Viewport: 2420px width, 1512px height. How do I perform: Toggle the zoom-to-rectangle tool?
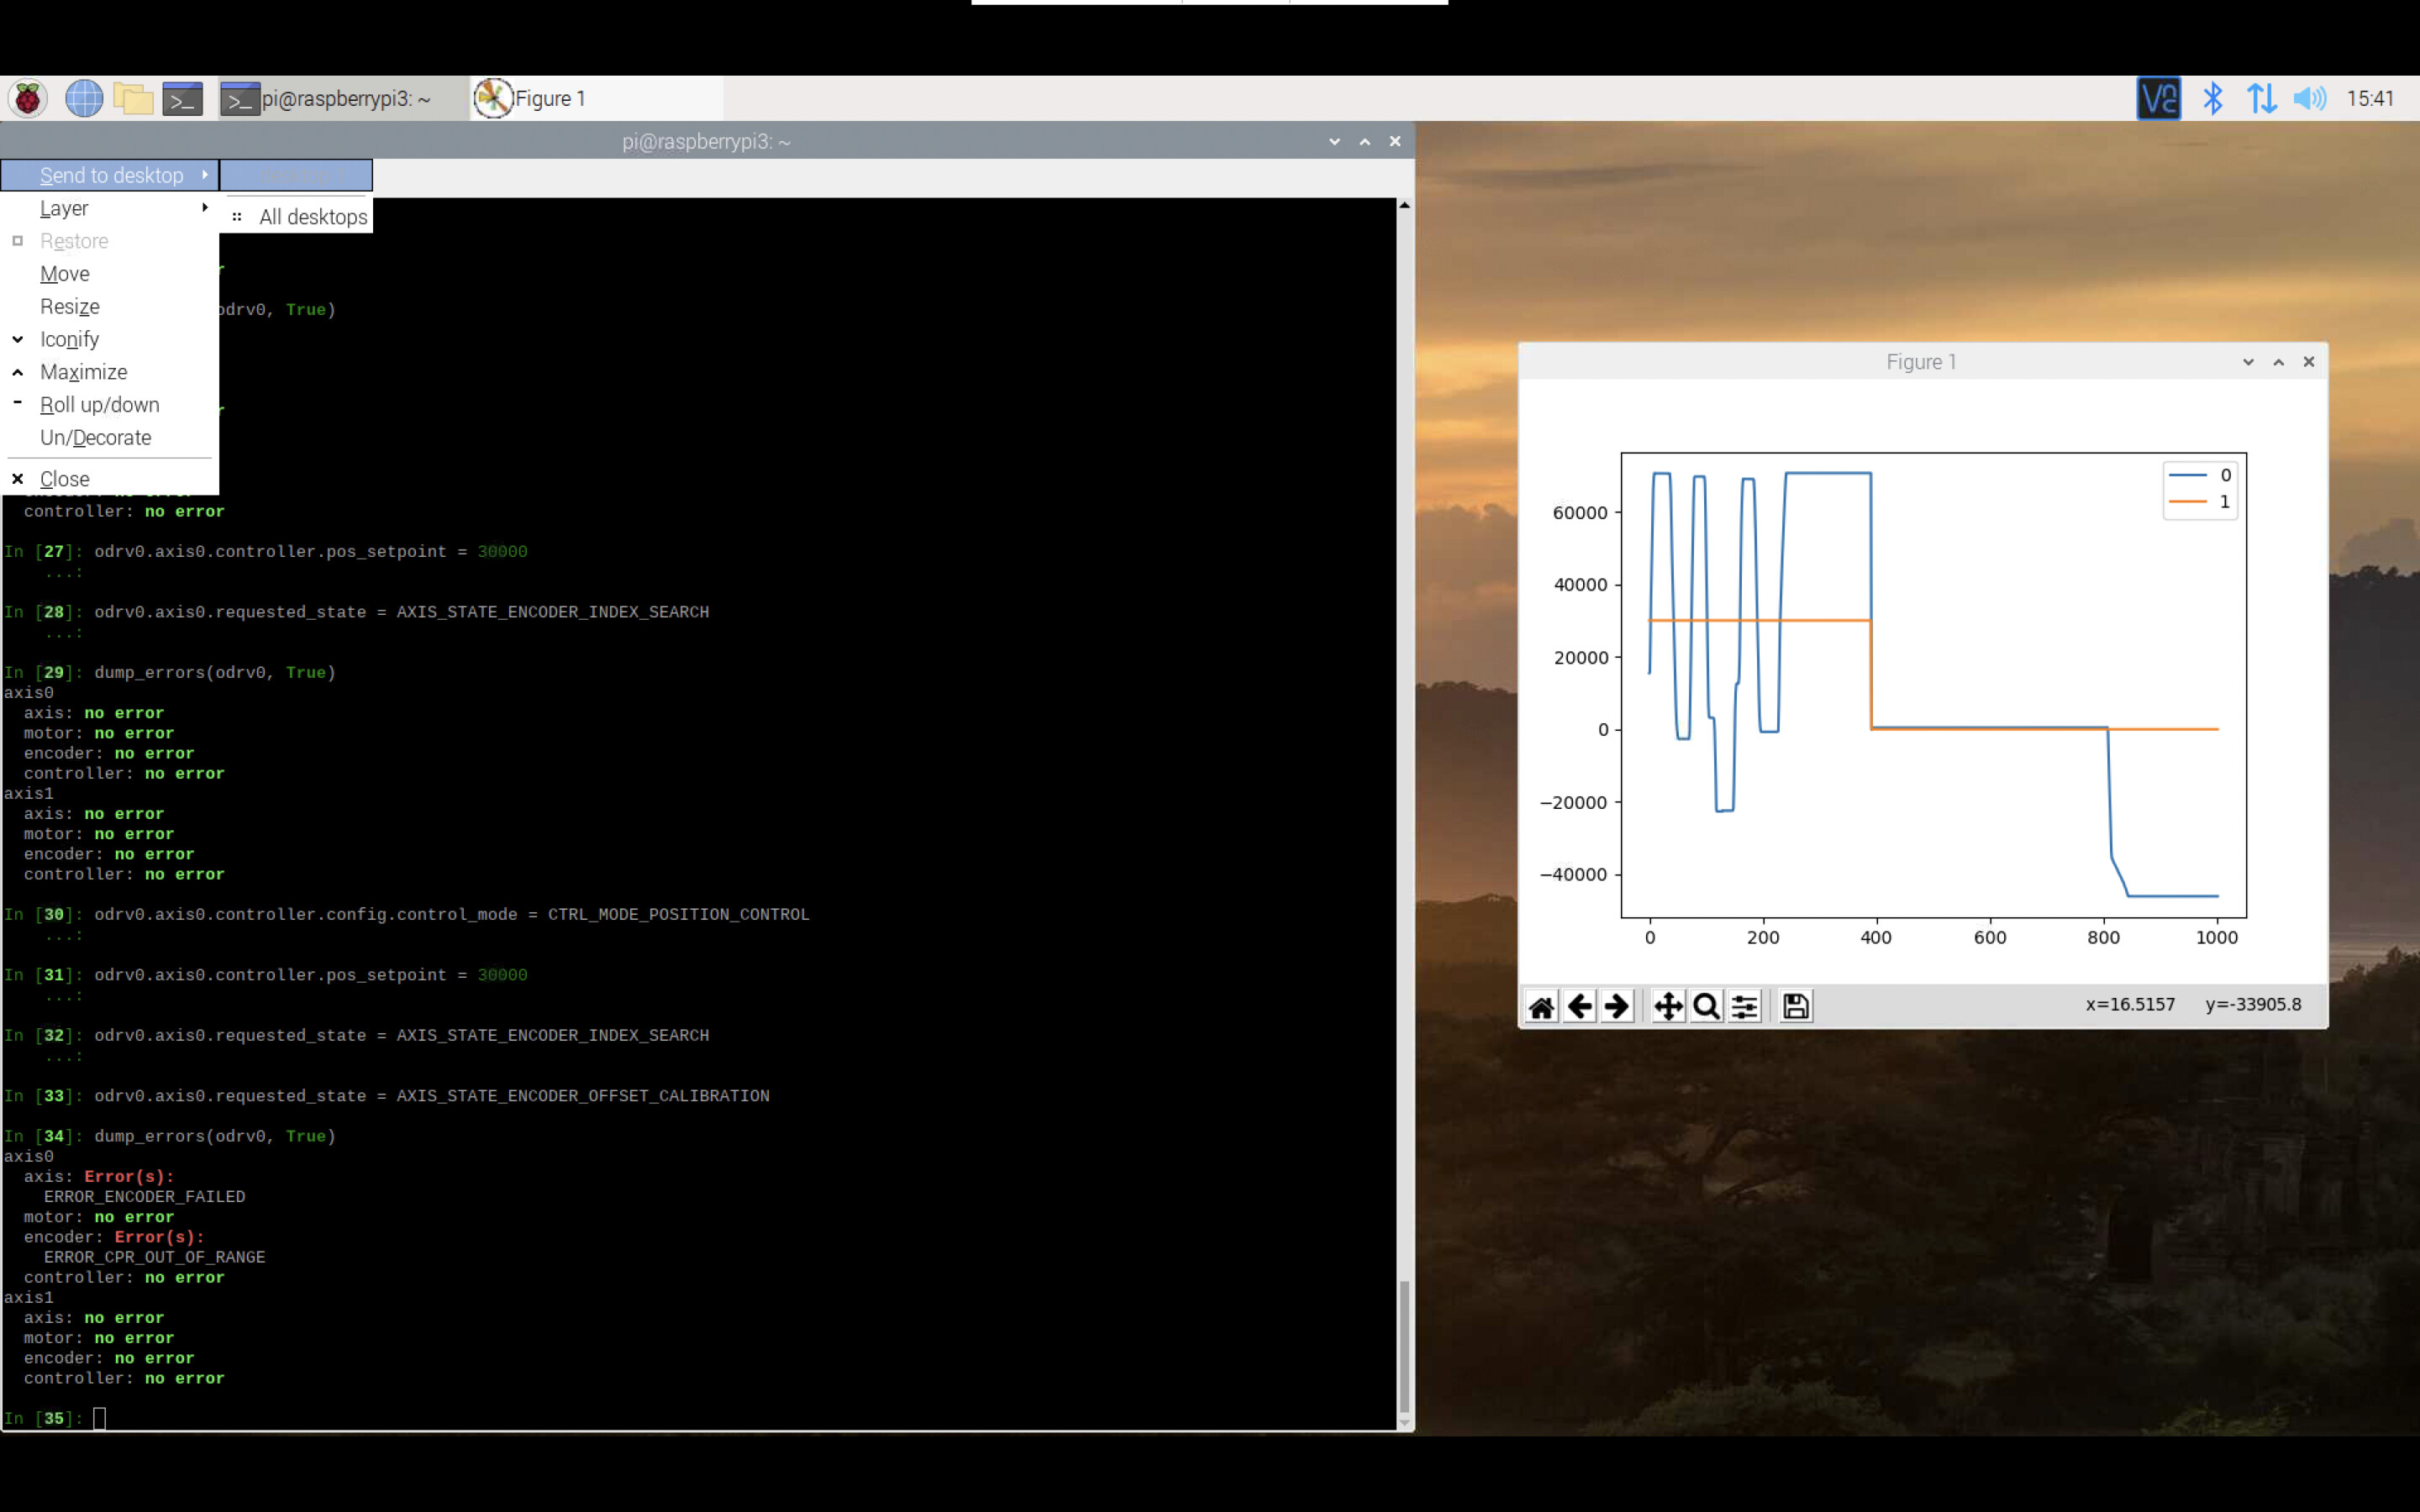(1706, 1005)
